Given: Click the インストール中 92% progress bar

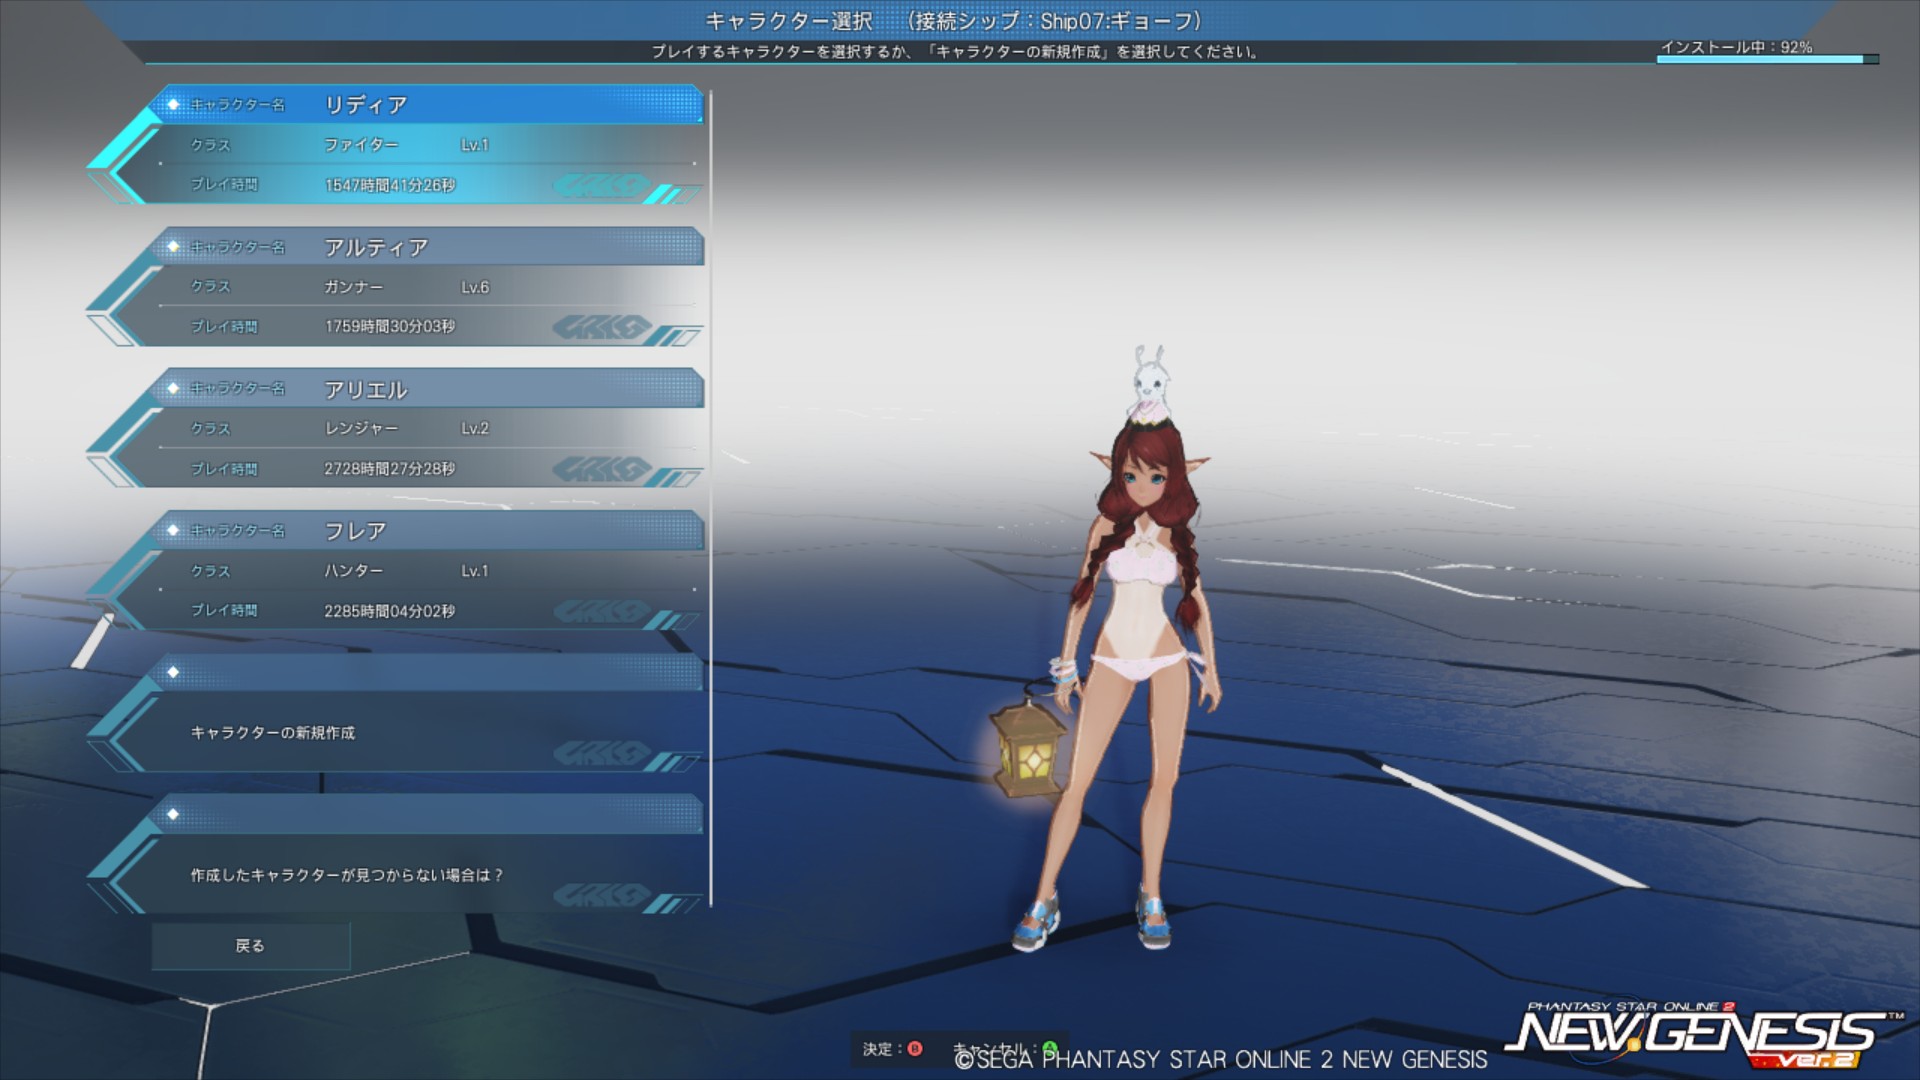Looking at the screenshot, I should coord(1766,60).
